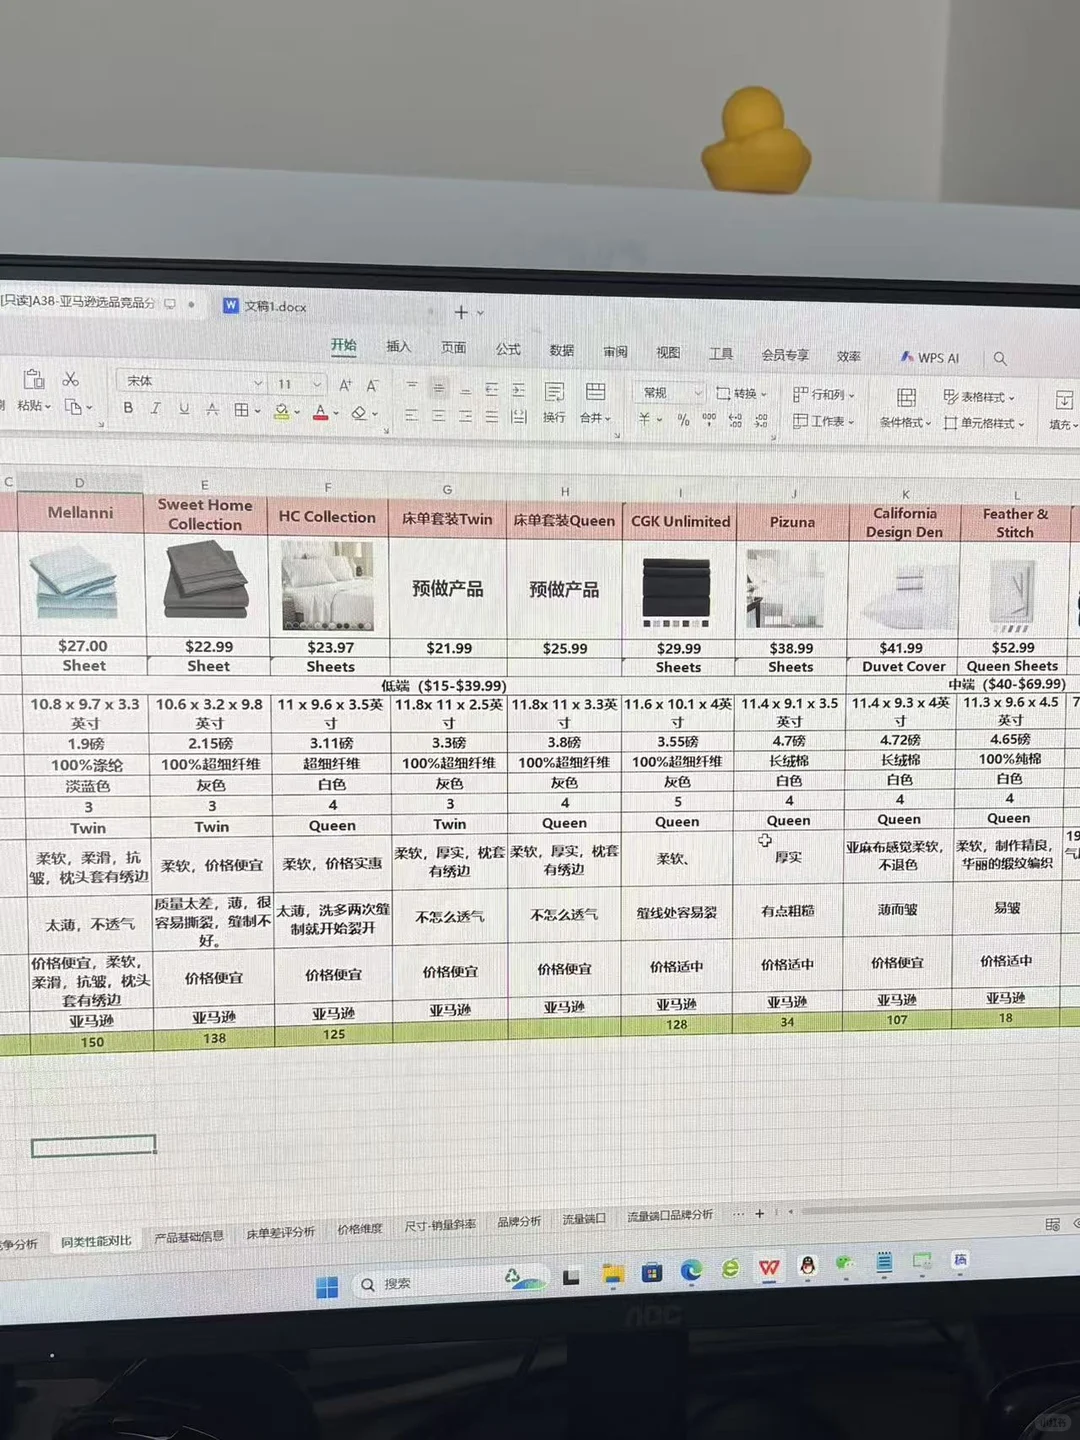The width and height of the screenshot is (1080, 1440).
Task: Click the ribbon search magnifier icon
Action: (x=1000, y=358)
